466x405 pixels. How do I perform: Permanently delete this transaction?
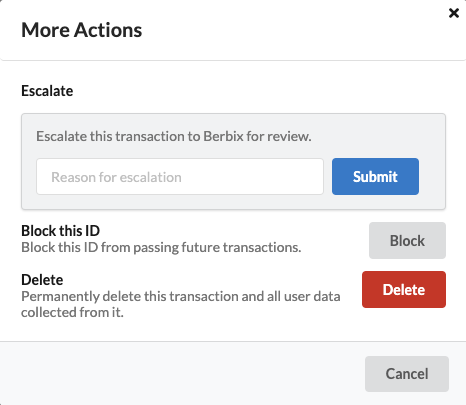click(404, 289)
